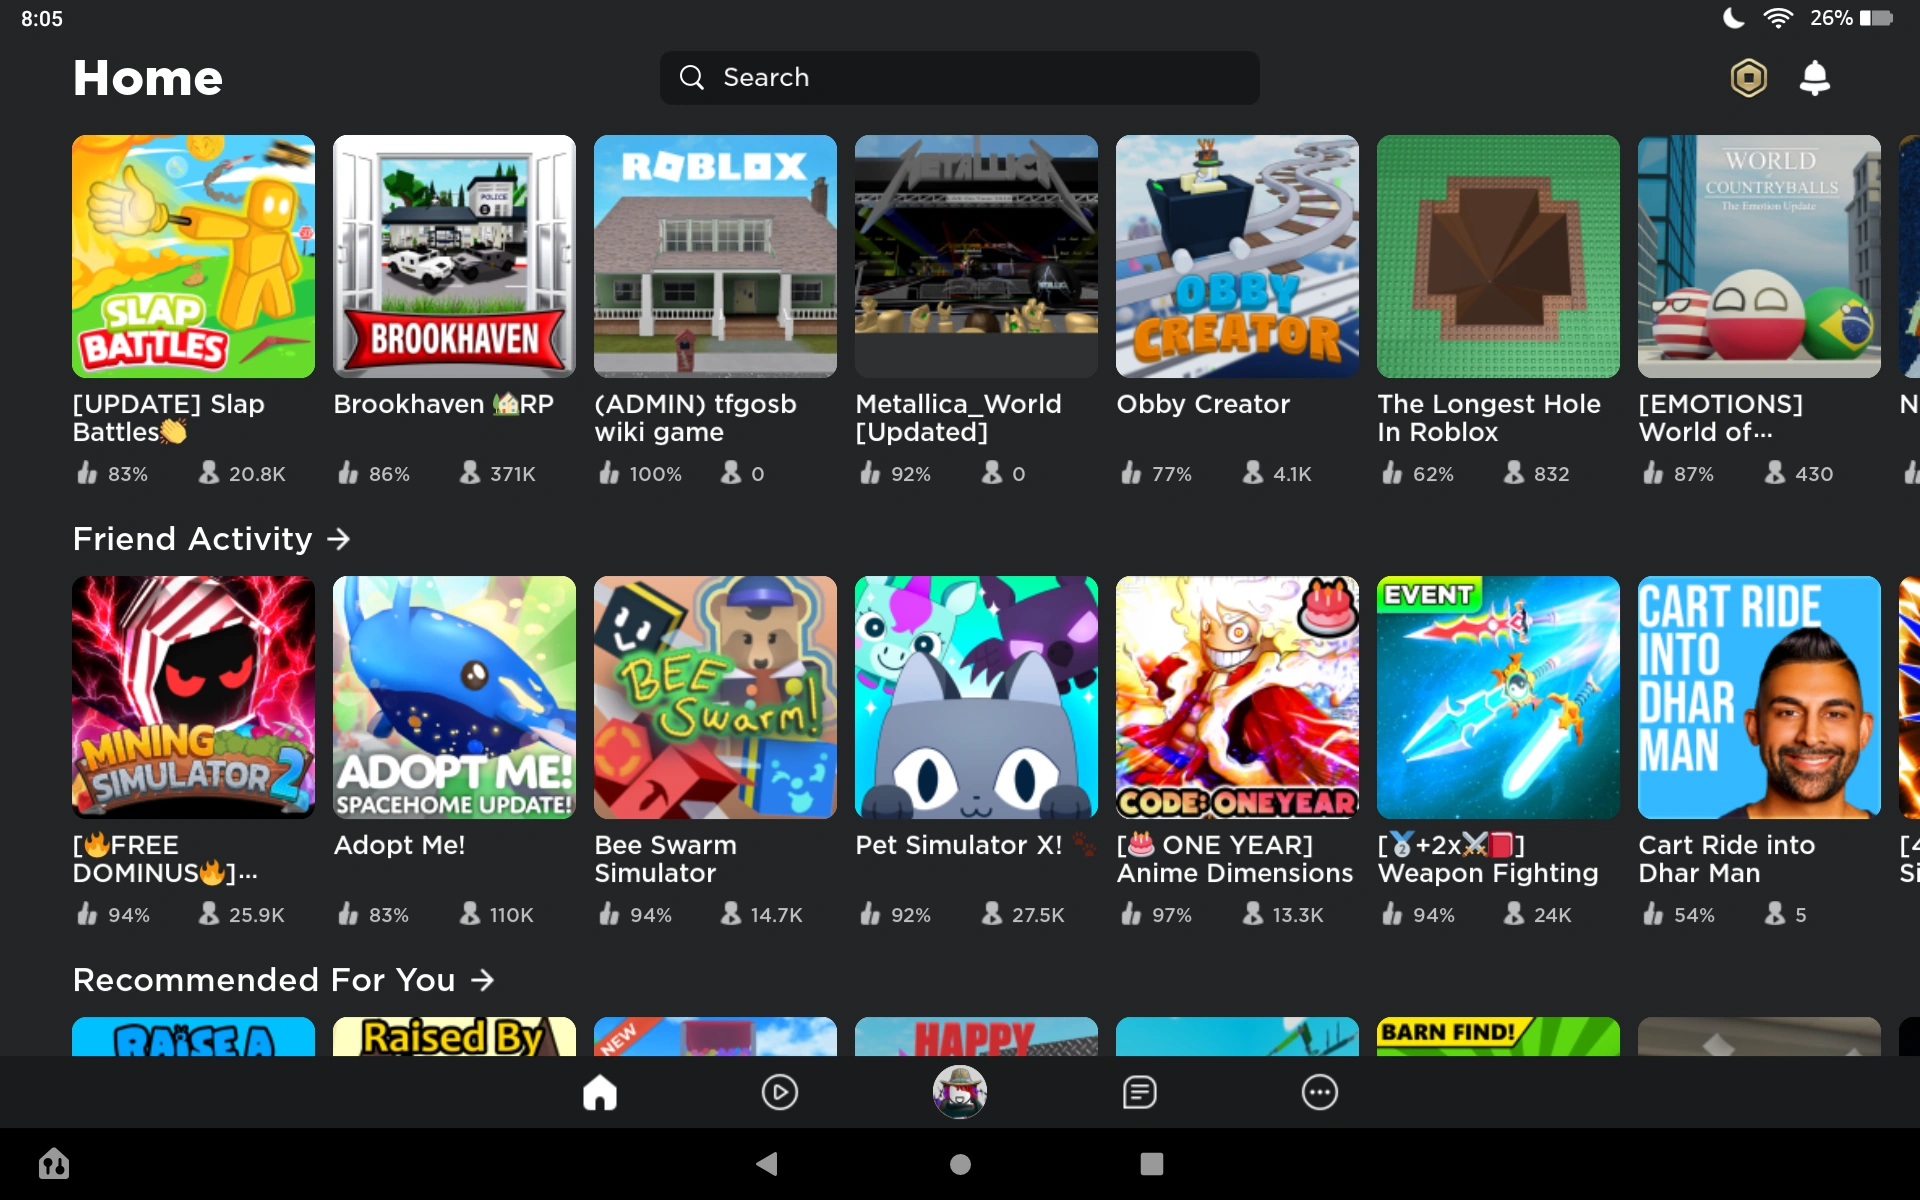Screen dimensions: 1920x1200
Task: Expand the Recommended For You arrow
Action: point(484,980)
